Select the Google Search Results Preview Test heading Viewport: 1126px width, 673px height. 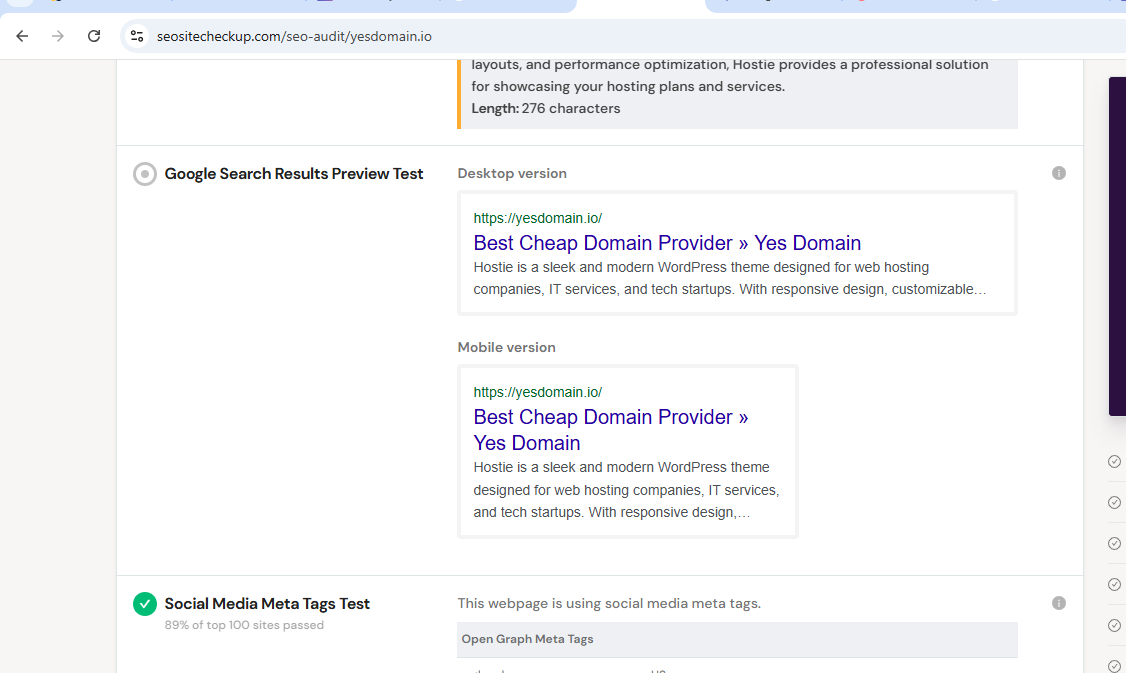coord(294,174)
